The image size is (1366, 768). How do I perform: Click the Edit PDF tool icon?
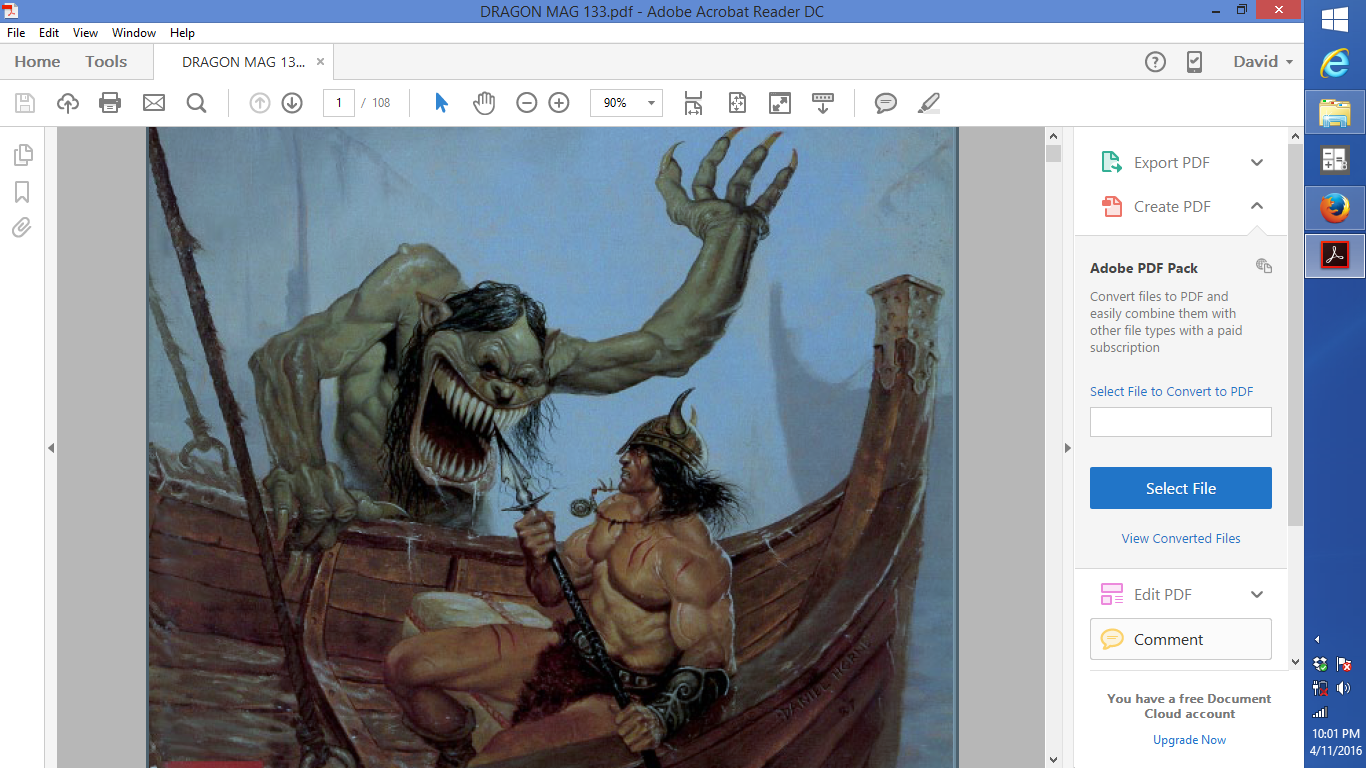1111,594
